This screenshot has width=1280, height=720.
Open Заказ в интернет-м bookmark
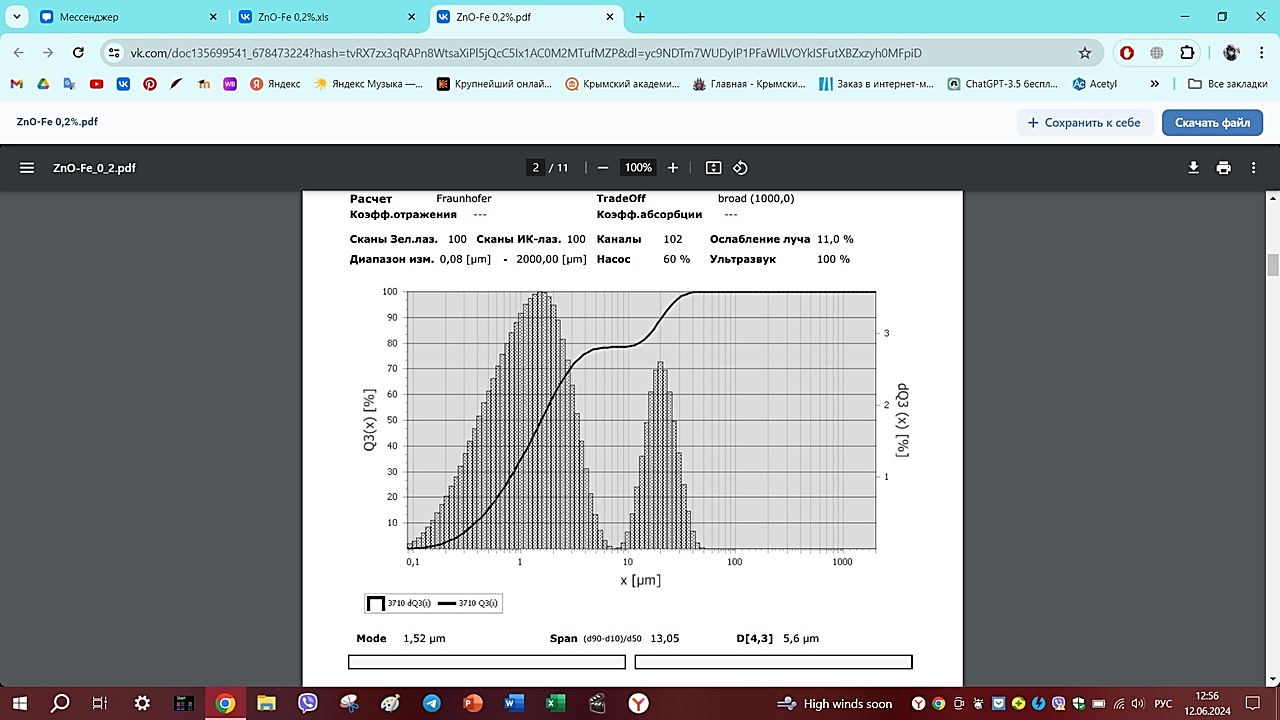coord(875,84)
